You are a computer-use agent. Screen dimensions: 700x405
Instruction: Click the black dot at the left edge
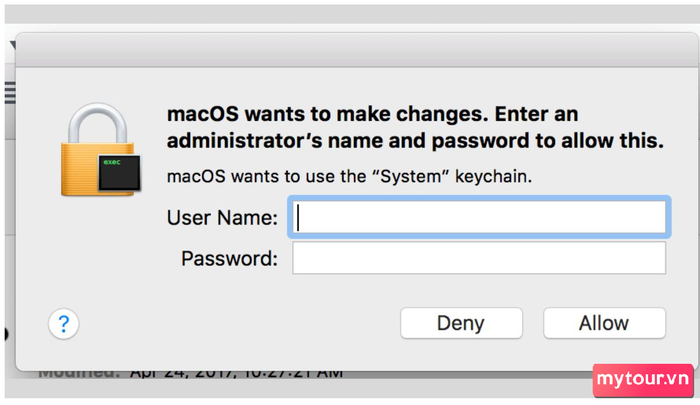click(6, 334)
